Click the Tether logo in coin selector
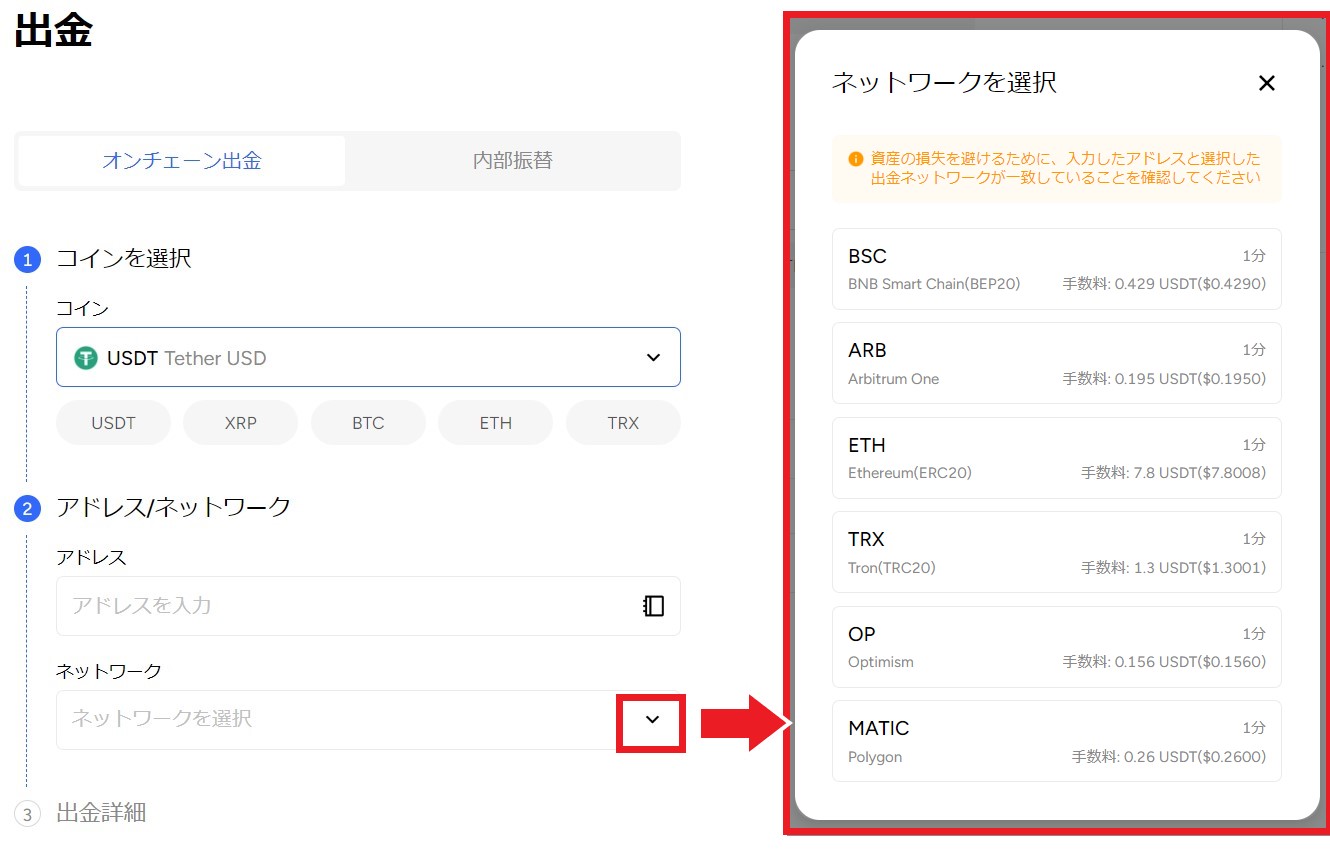This screenshot has width=1330, height=854. 86,358
